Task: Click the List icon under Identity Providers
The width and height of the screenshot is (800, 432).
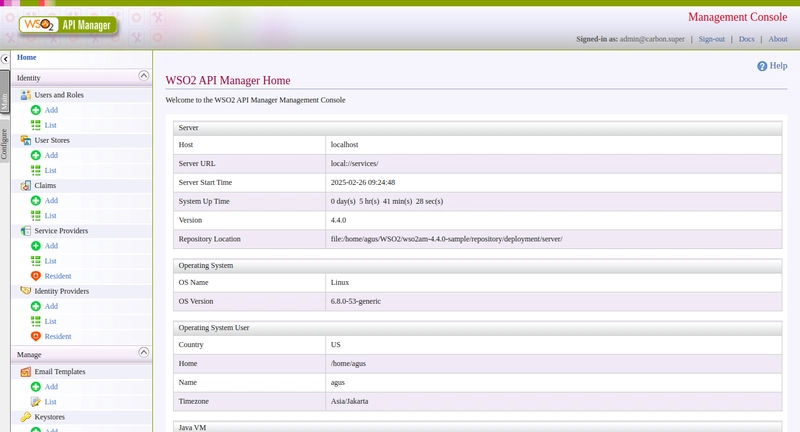Action: click(36, 321)
